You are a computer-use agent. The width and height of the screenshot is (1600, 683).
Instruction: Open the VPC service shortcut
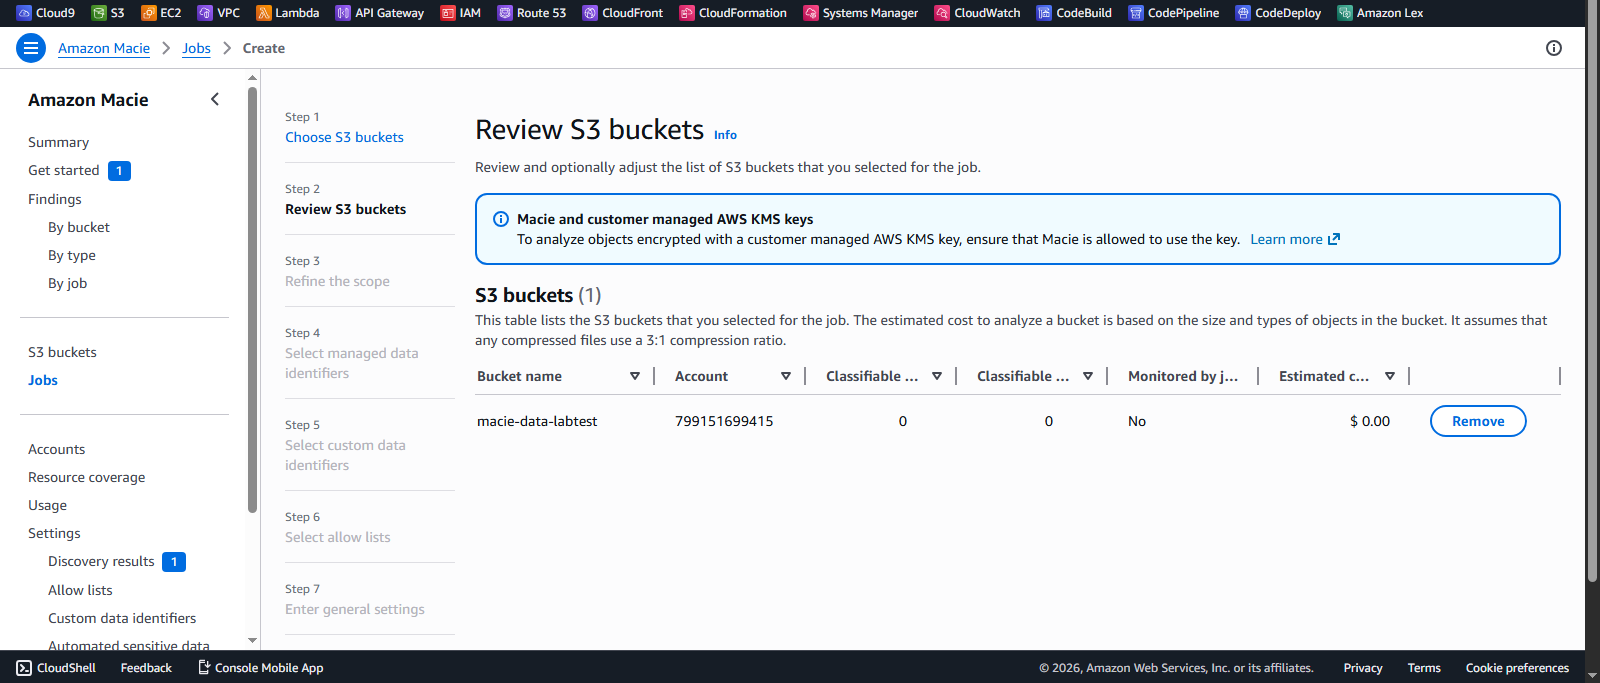click(219, 13)
